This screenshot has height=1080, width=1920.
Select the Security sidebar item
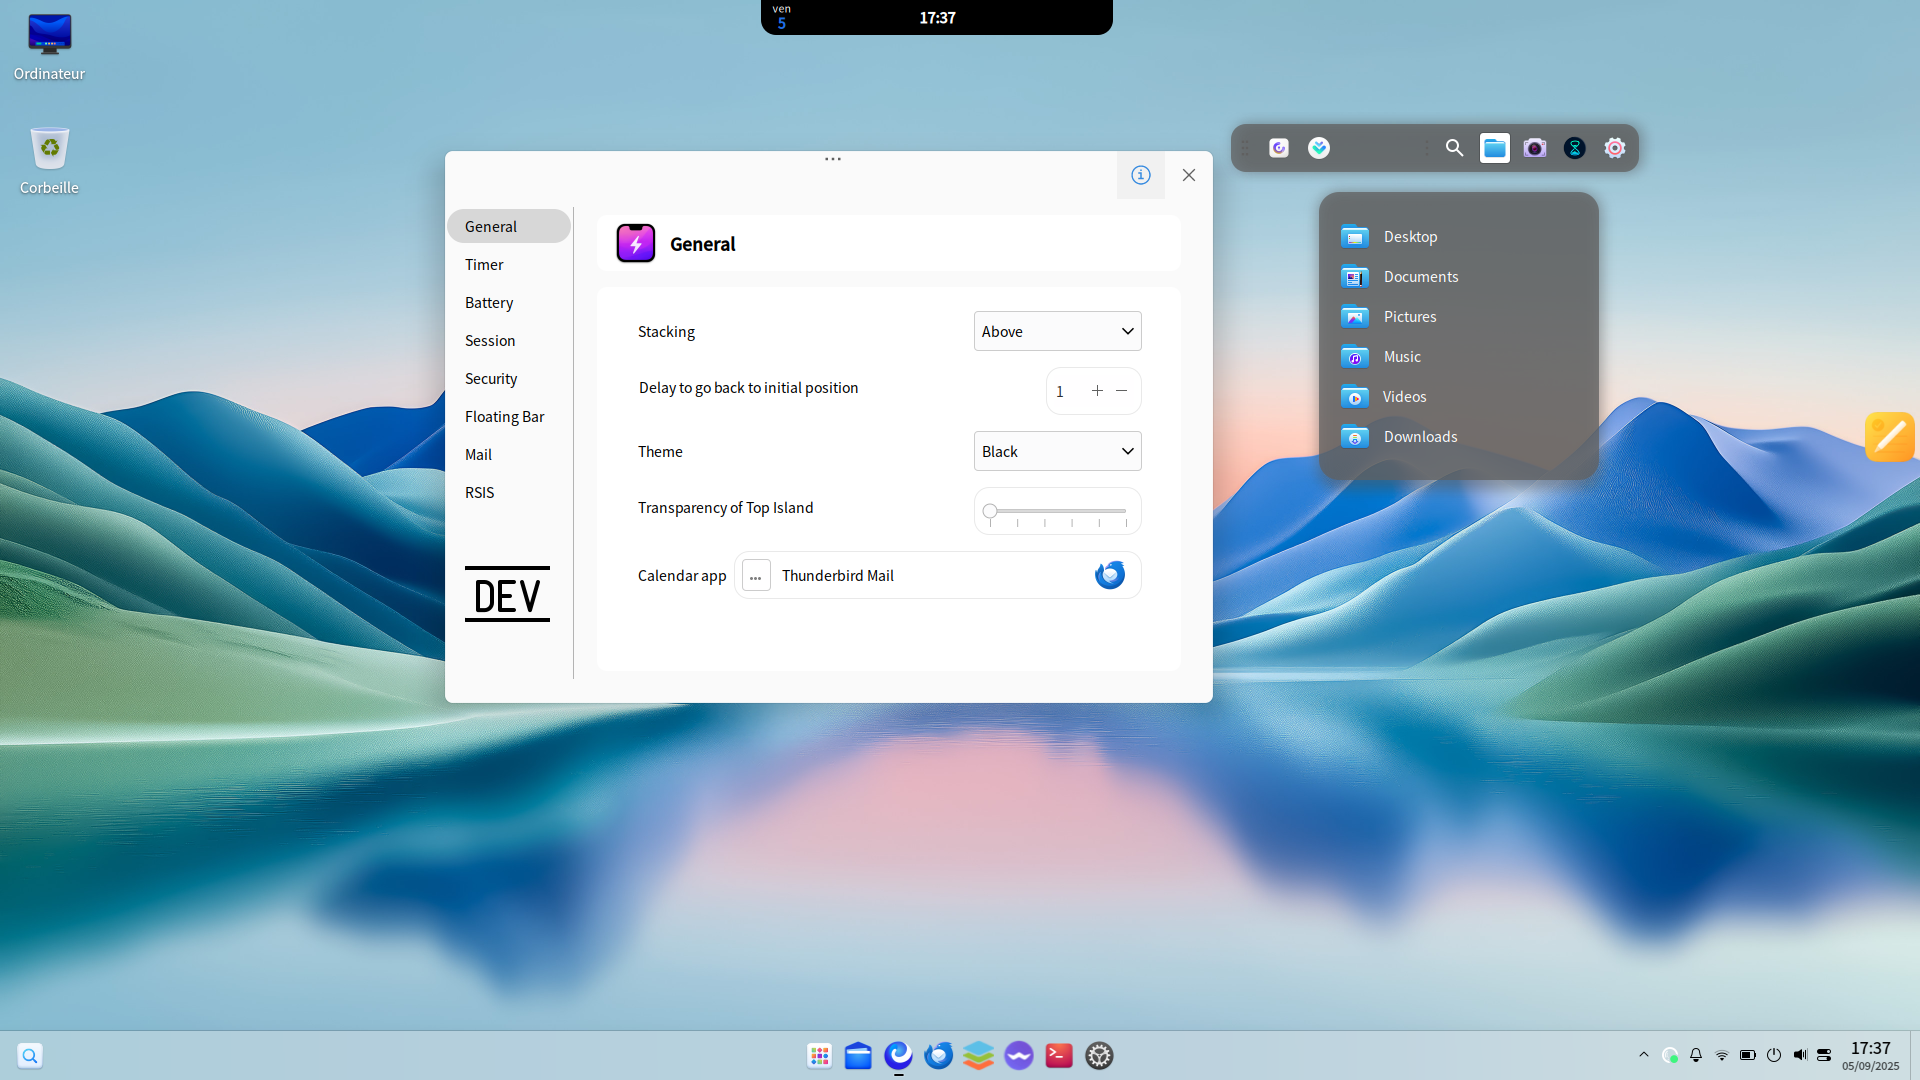491,379
